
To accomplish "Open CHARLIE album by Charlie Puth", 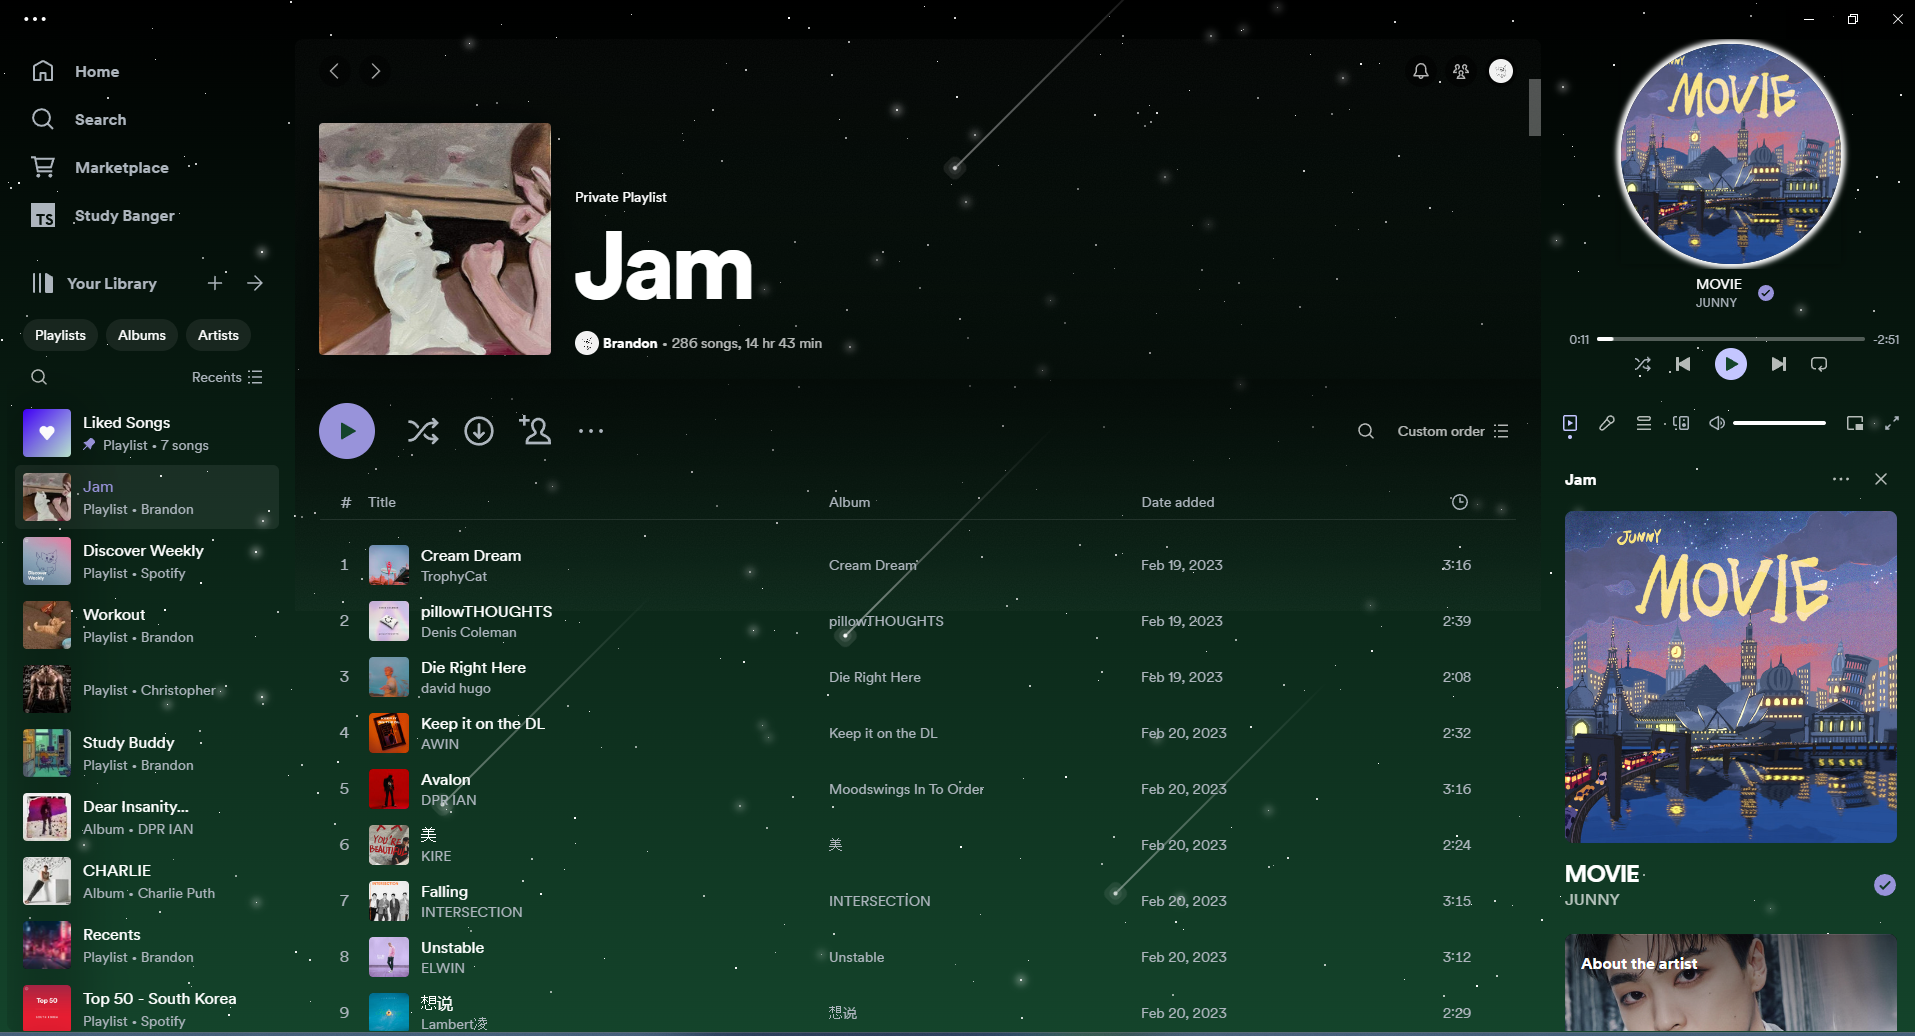I will tap(147, 881).
